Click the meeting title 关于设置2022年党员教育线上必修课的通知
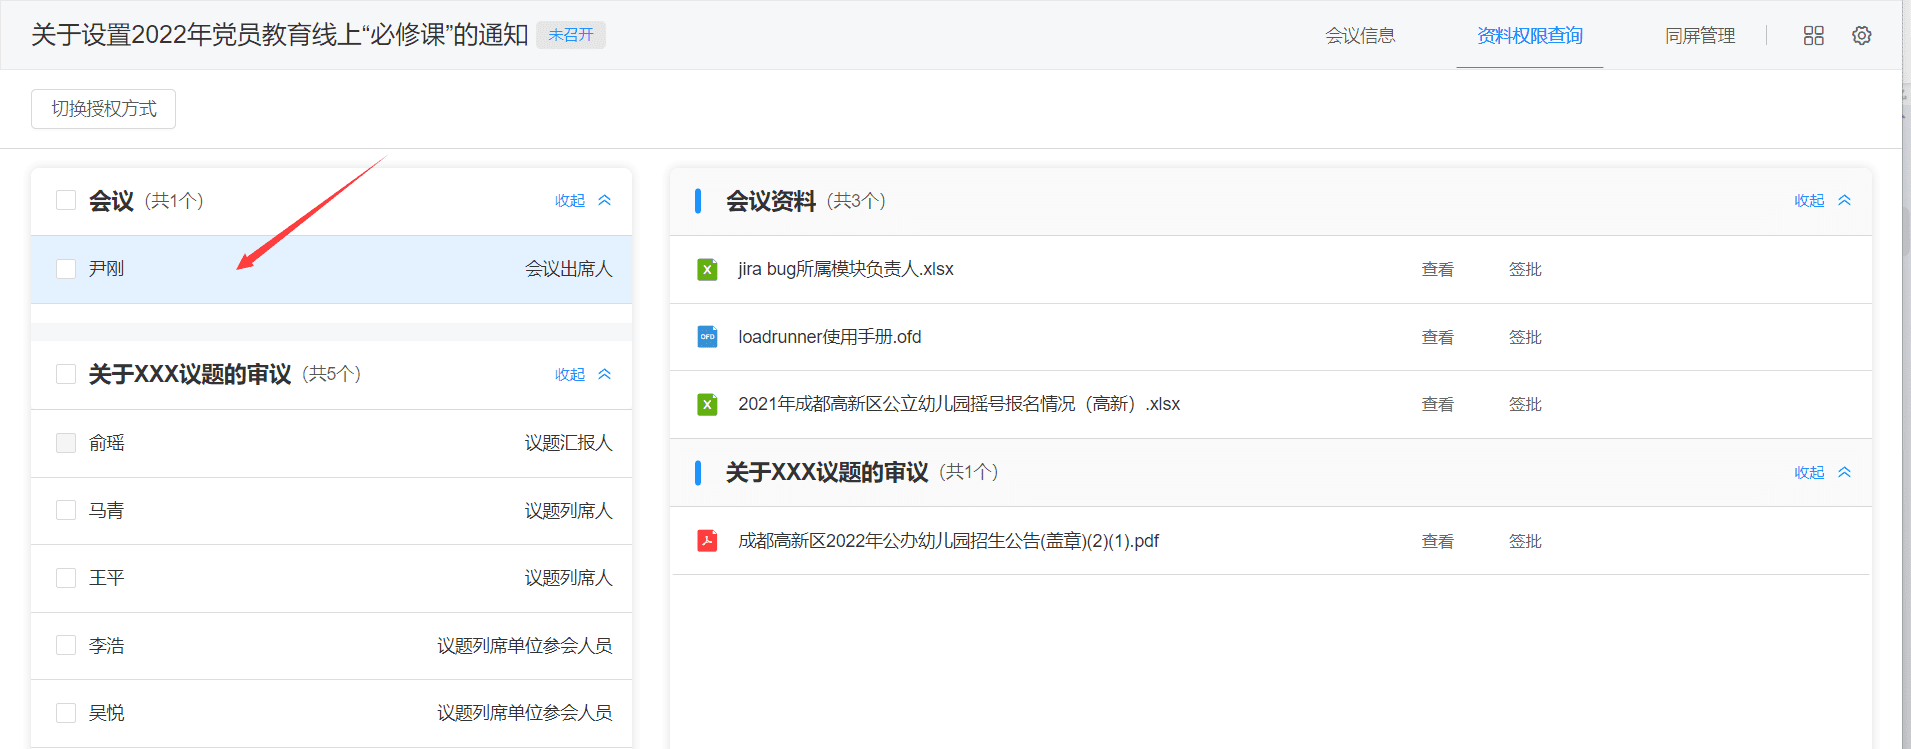 (x=280, y=35)
